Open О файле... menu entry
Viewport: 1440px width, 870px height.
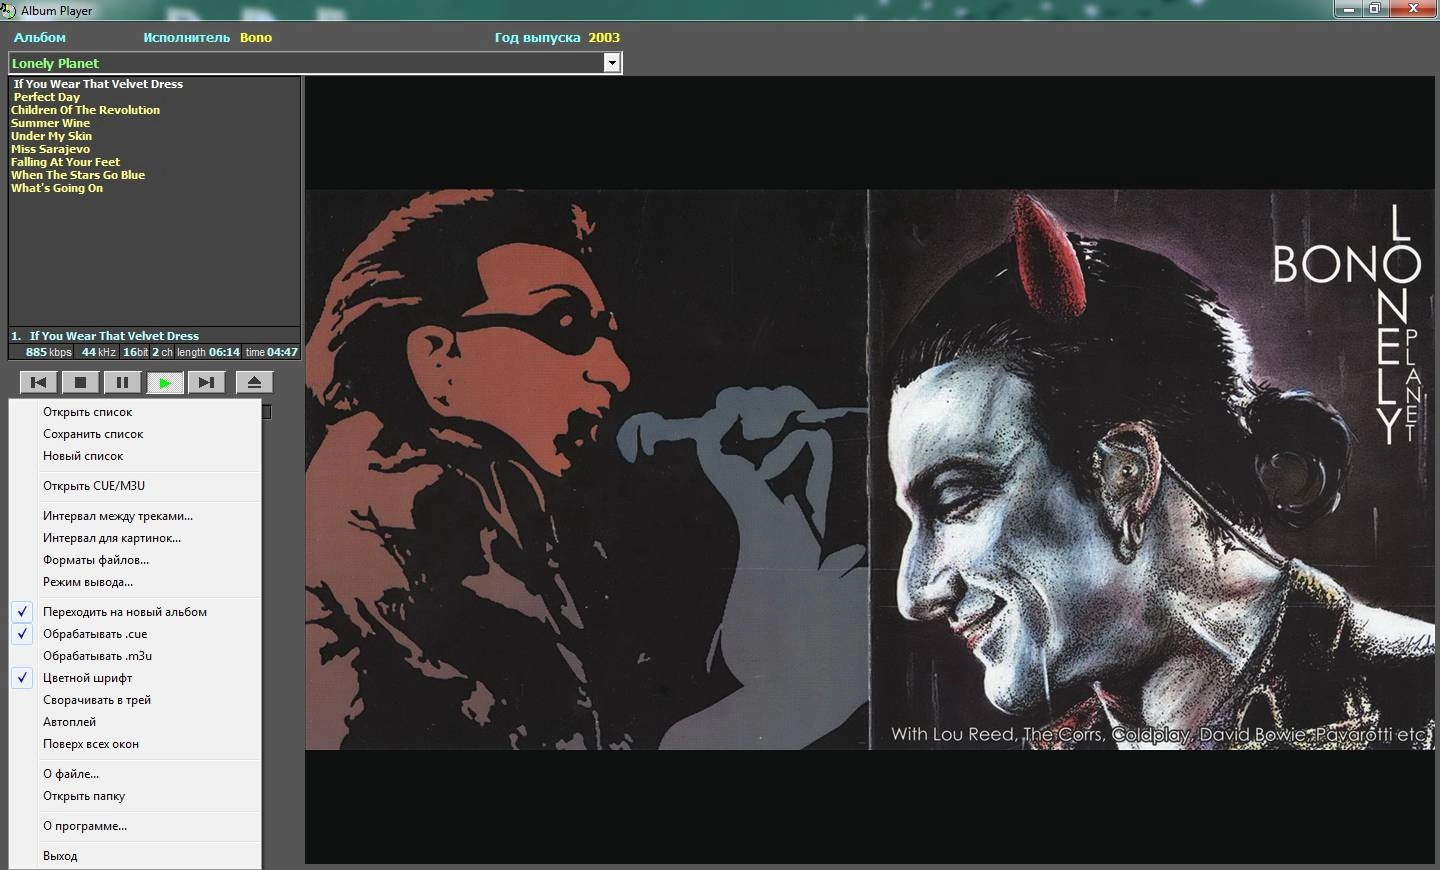(135, 774)
